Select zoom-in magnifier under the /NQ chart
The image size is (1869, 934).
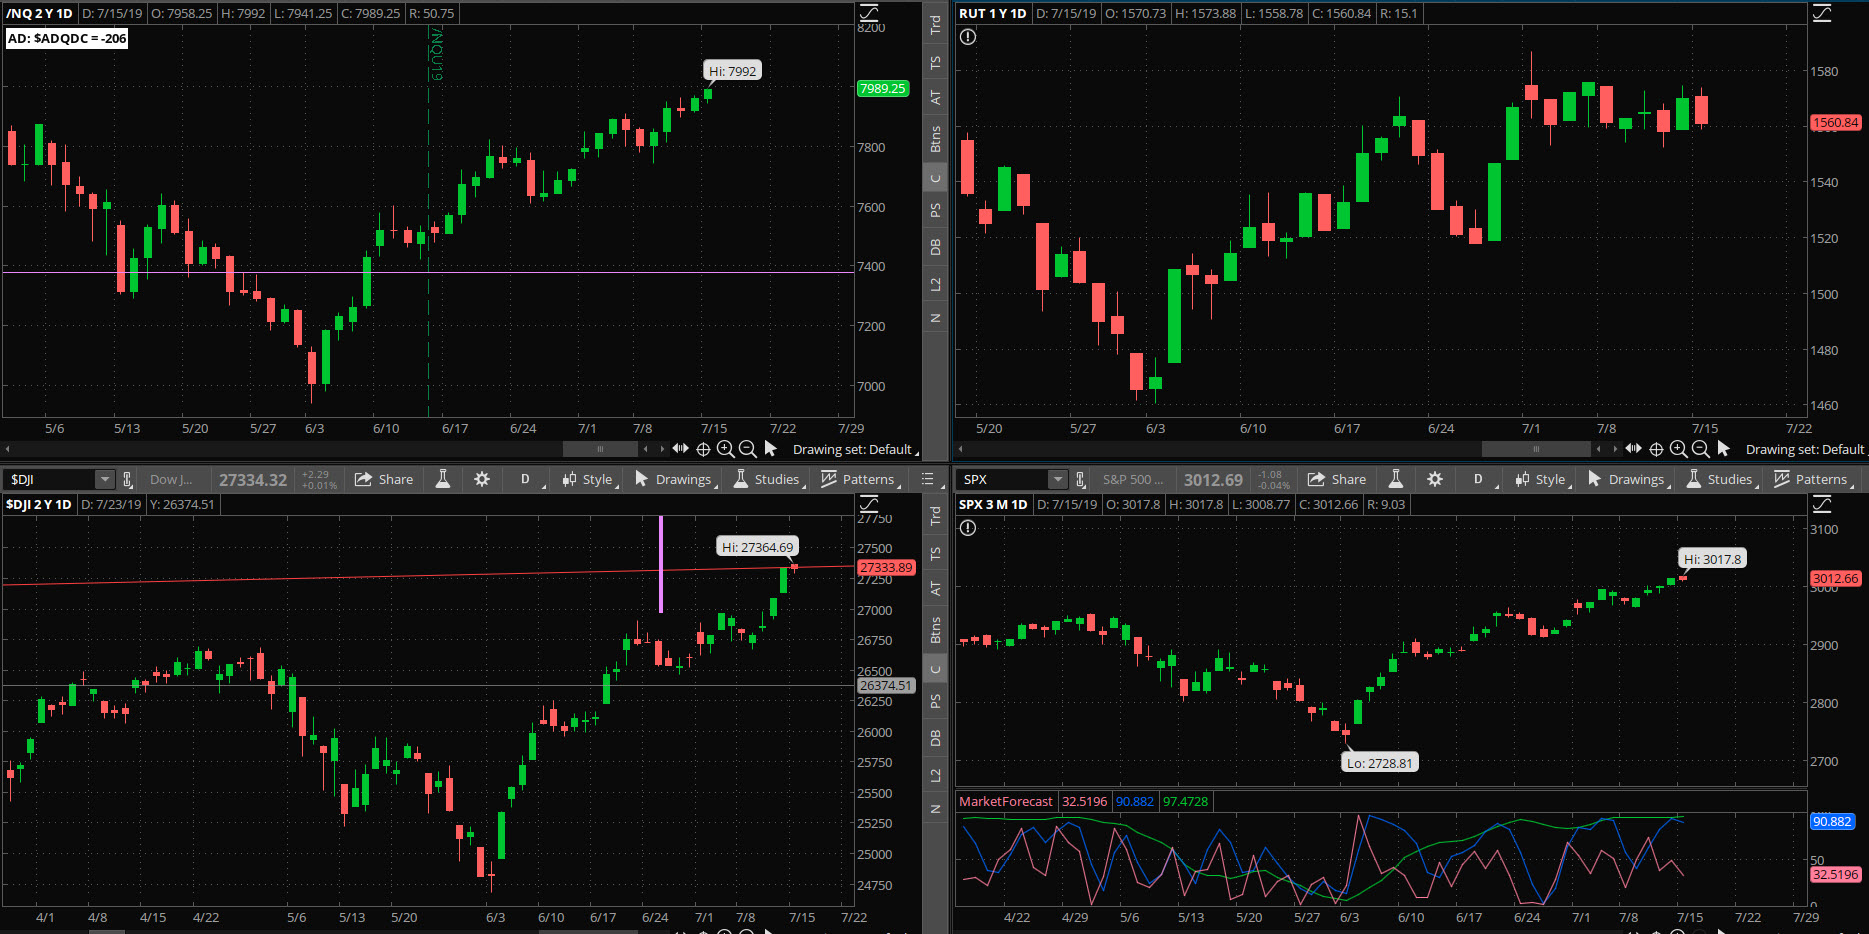click(726, 449)
